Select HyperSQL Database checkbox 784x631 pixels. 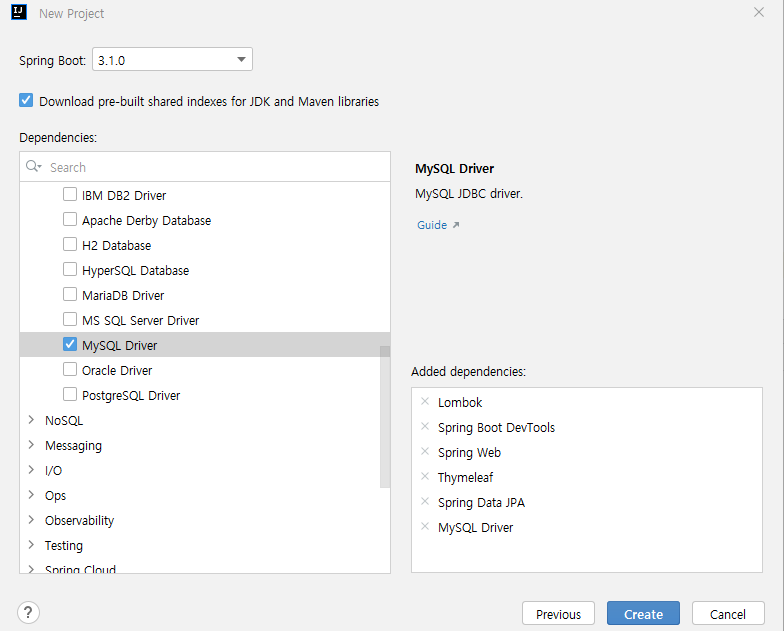point(70,269)
